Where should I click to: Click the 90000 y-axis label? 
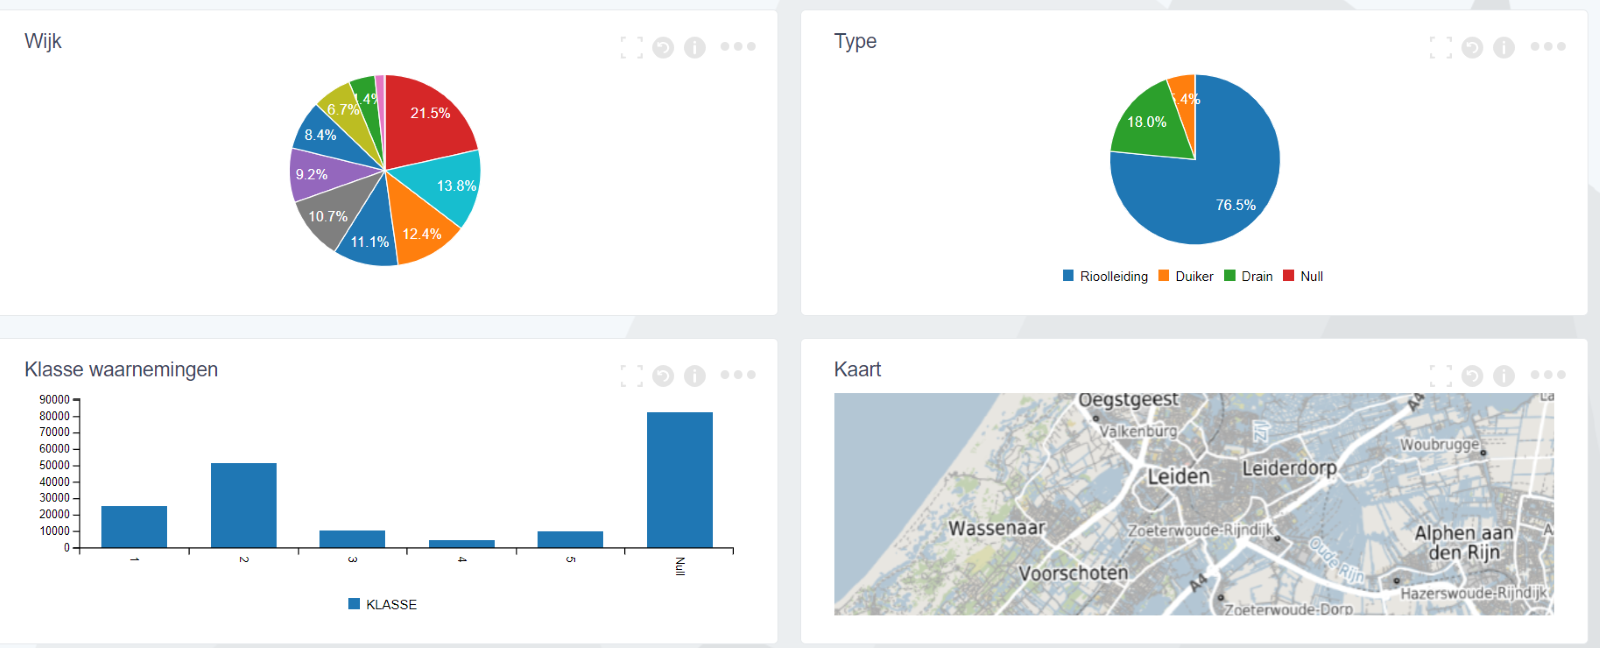(54, 400)
